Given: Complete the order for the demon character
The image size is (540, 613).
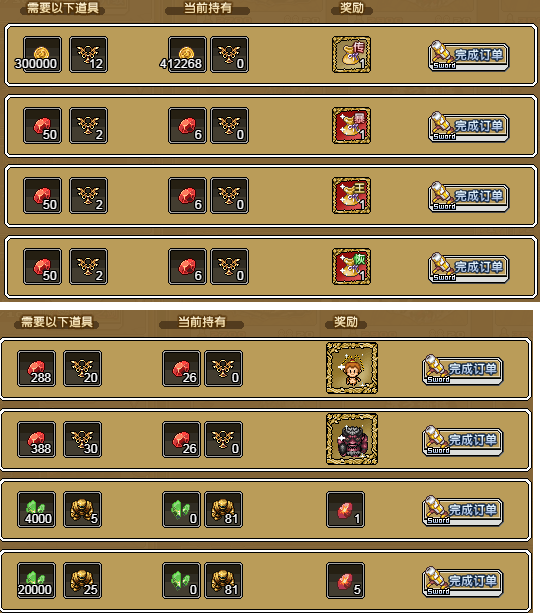Looking at the screenshot, I should 463,441.
